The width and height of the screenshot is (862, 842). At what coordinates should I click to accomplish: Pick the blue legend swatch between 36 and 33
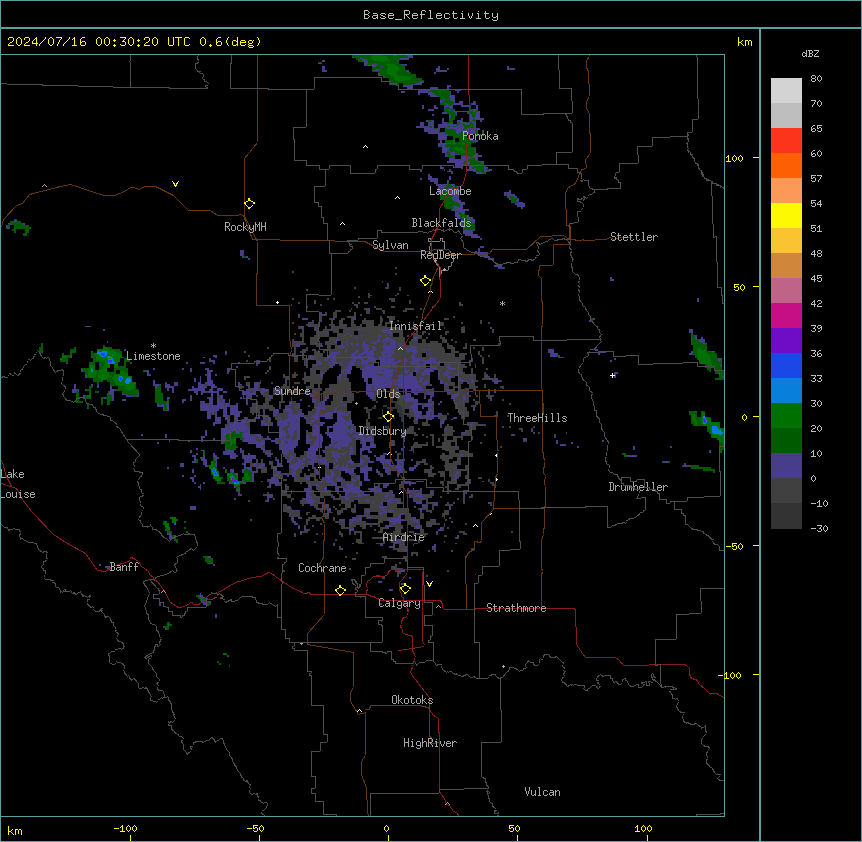point(786,365)
